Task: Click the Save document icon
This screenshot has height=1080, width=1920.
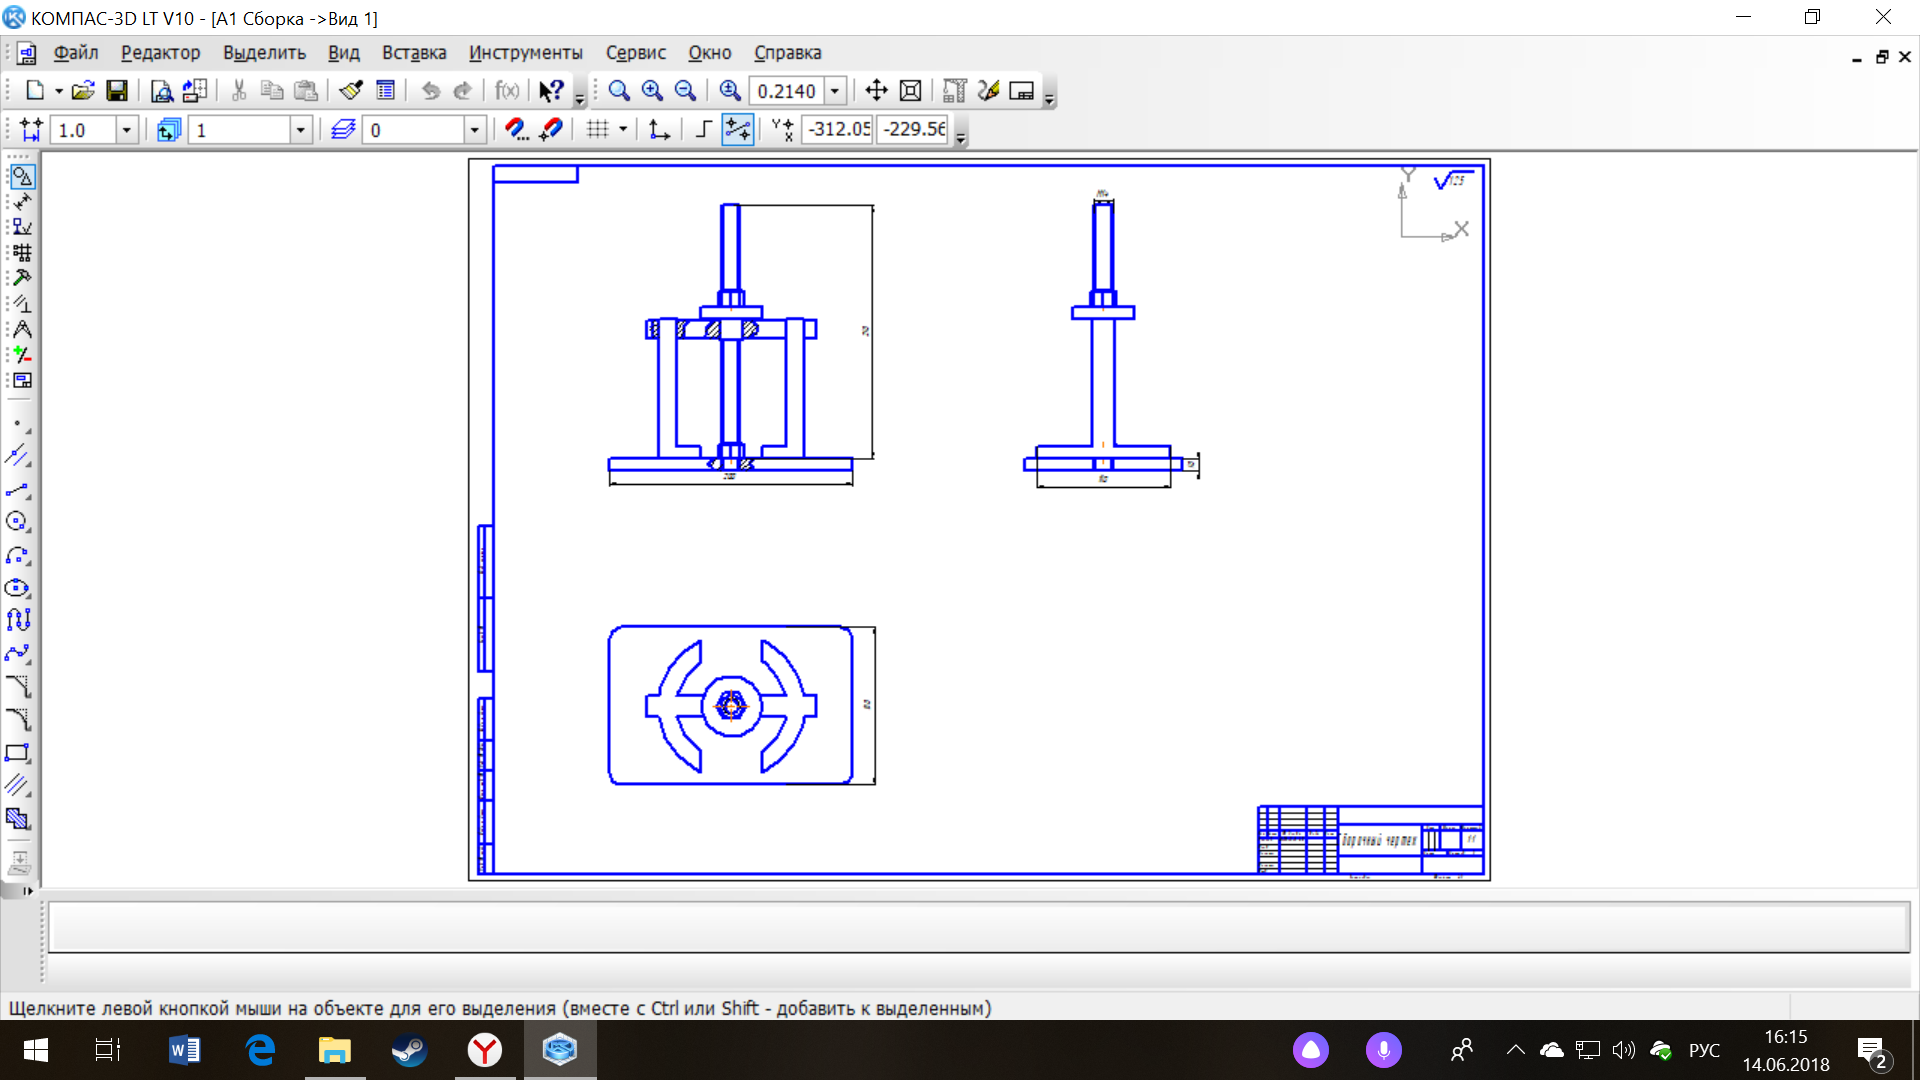Action: point(117,91)
